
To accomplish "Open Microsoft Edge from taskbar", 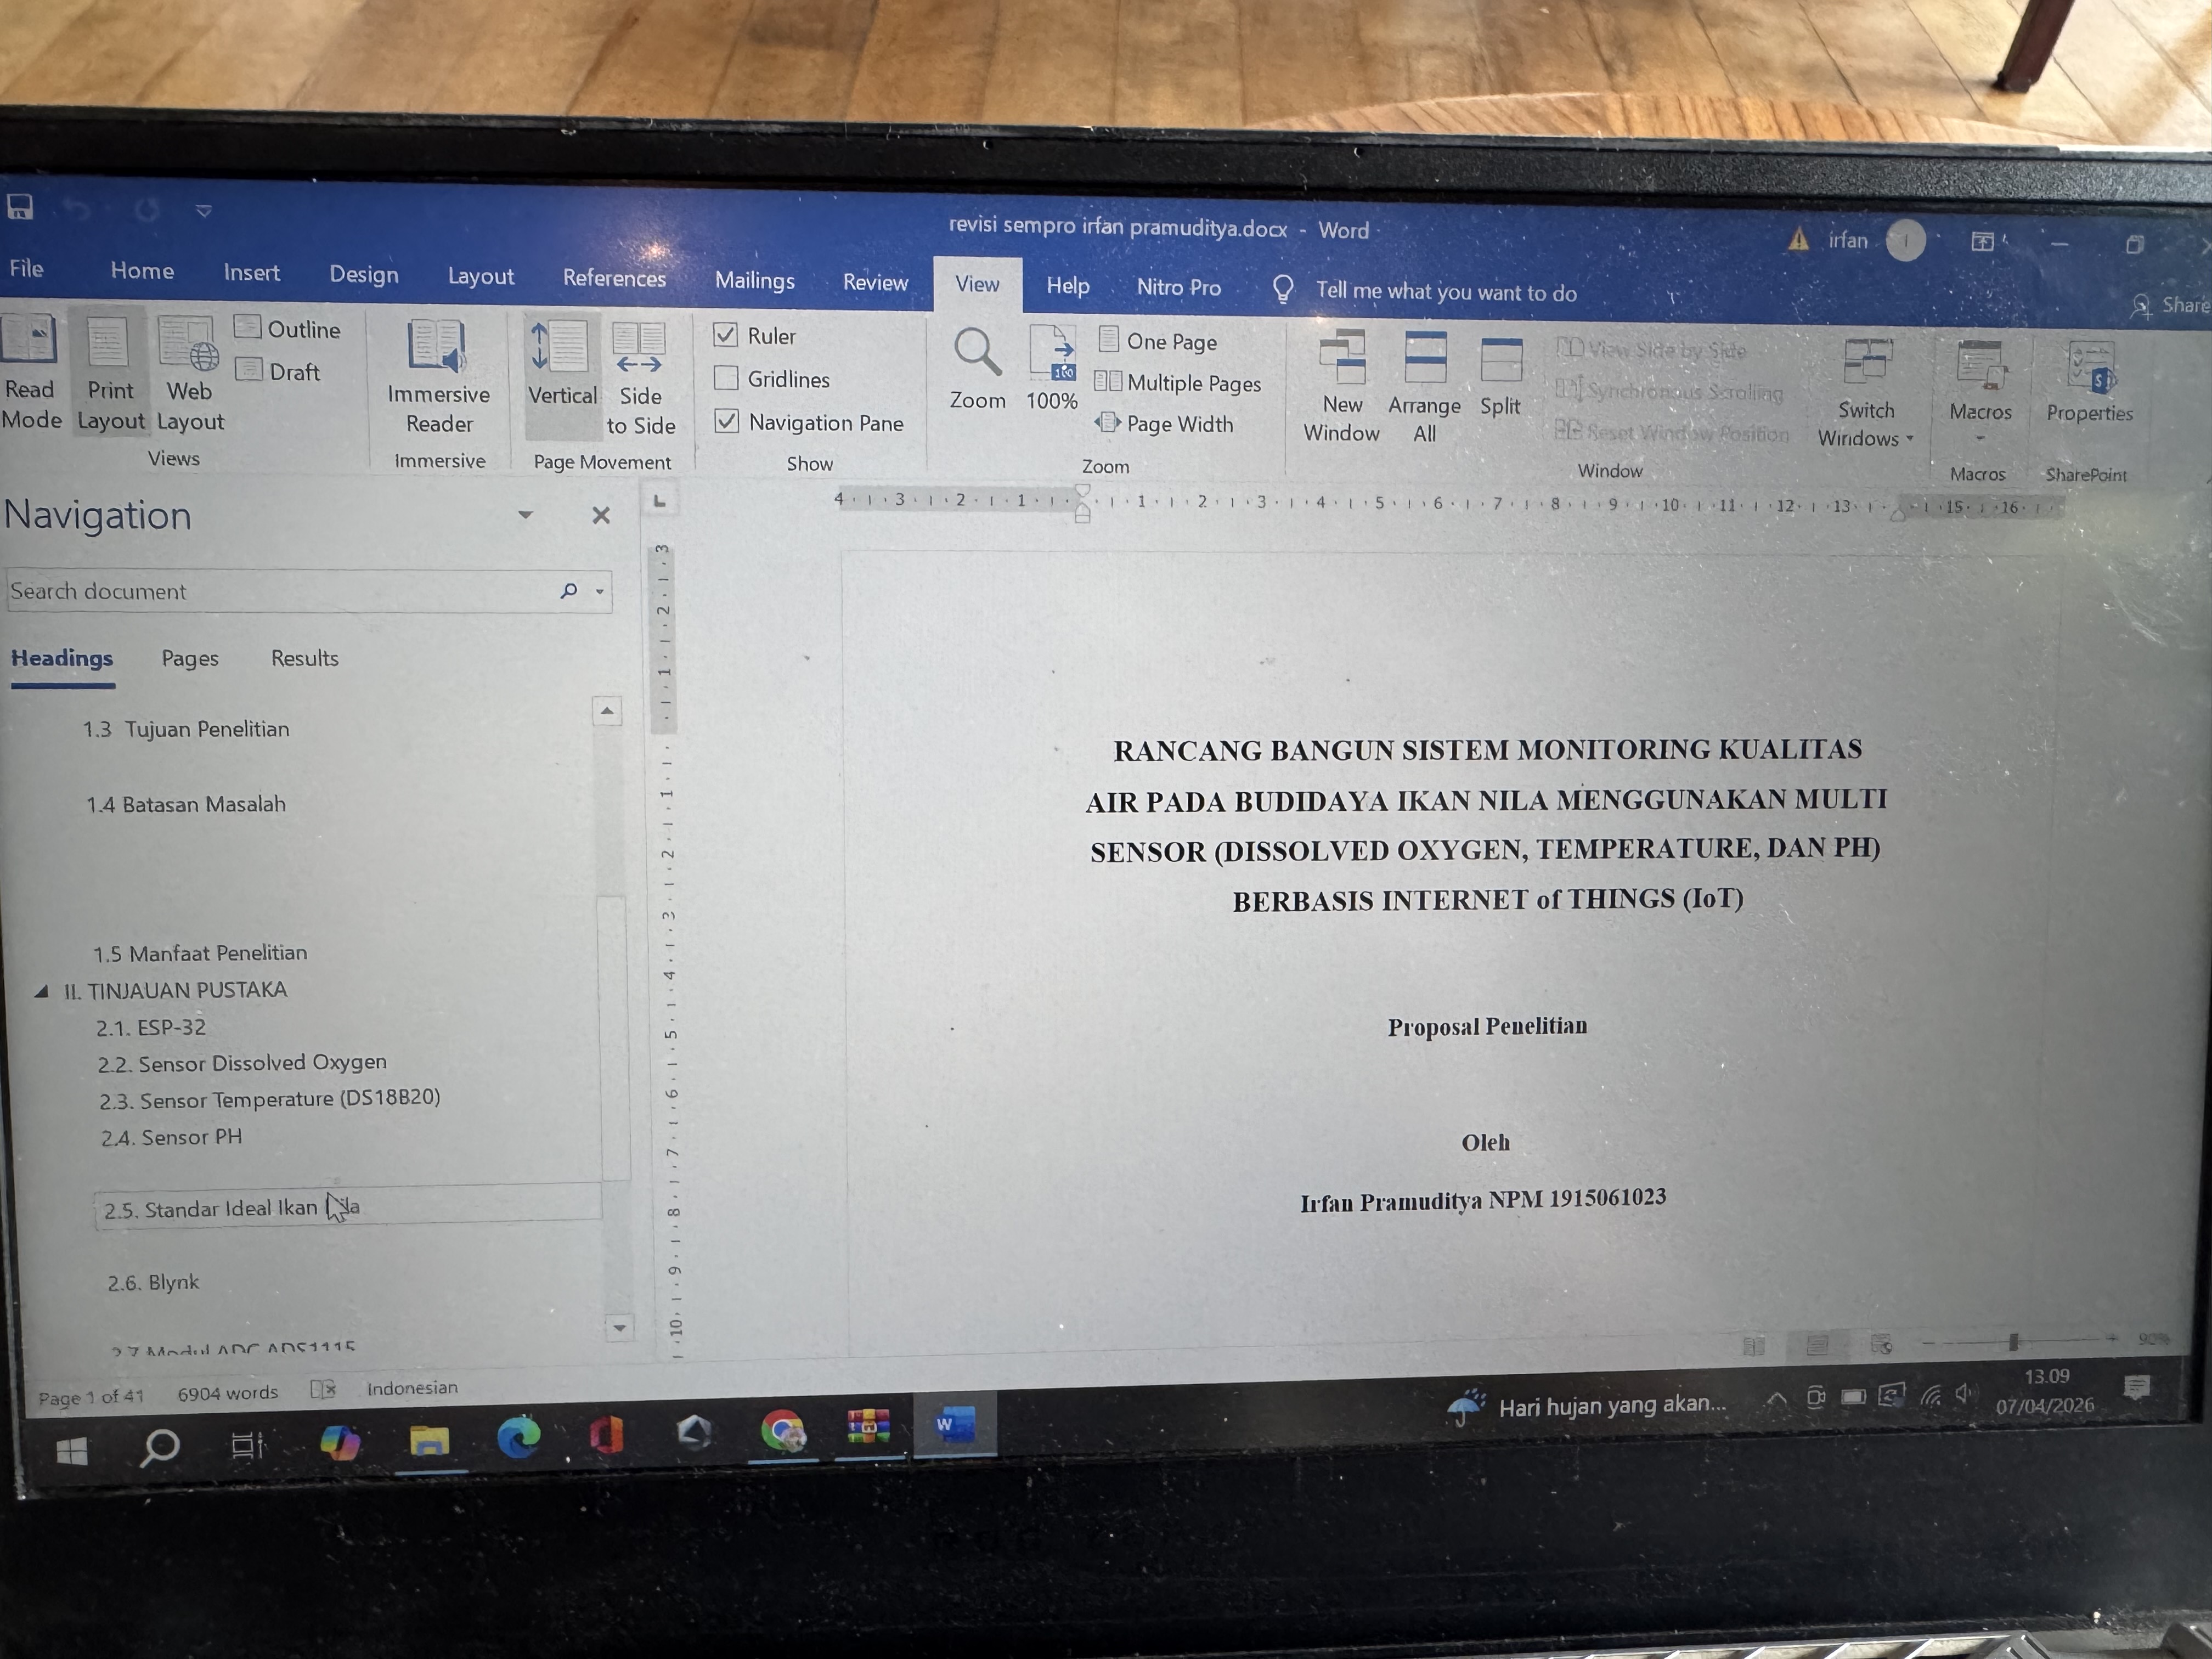I will (x=518, y=1437).
